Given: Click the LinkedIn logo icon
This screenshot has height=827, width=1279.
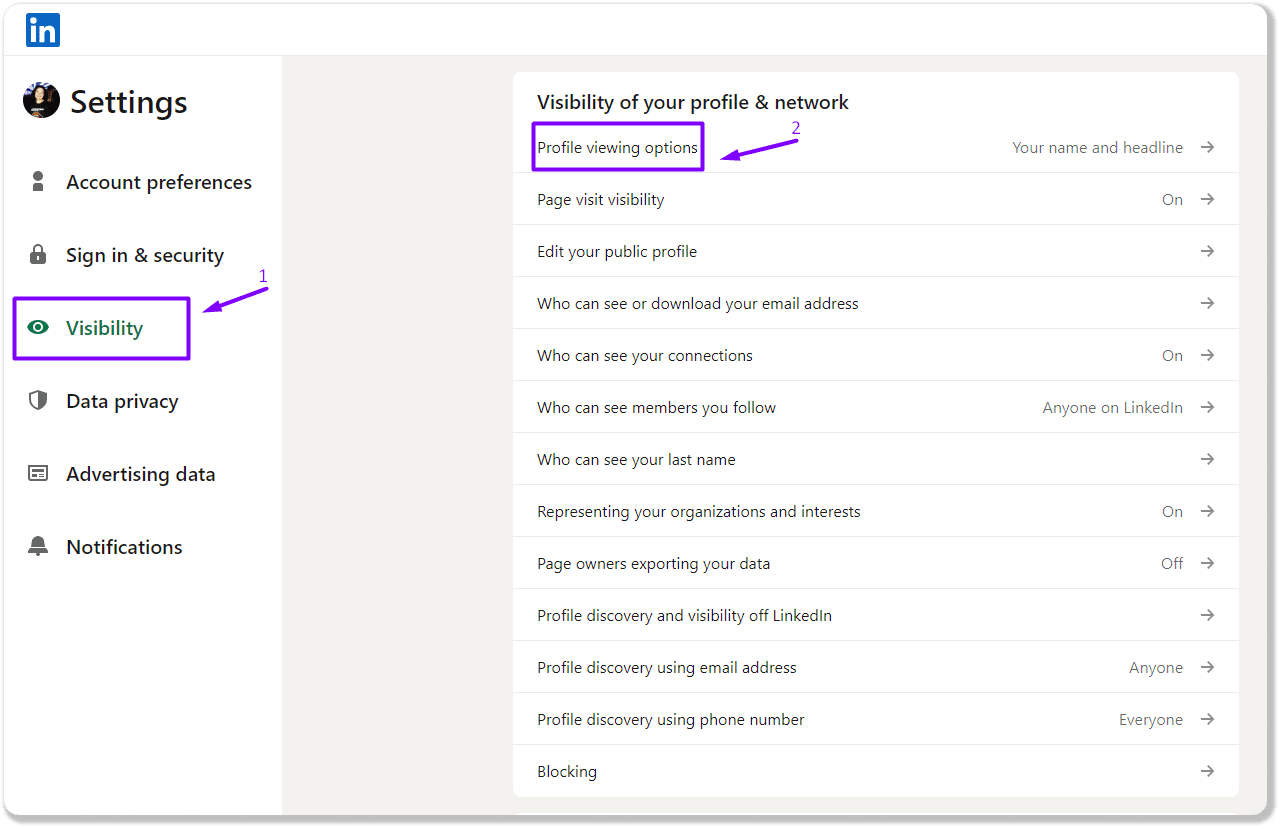Looking at the screenshot, I should [43, 30].
